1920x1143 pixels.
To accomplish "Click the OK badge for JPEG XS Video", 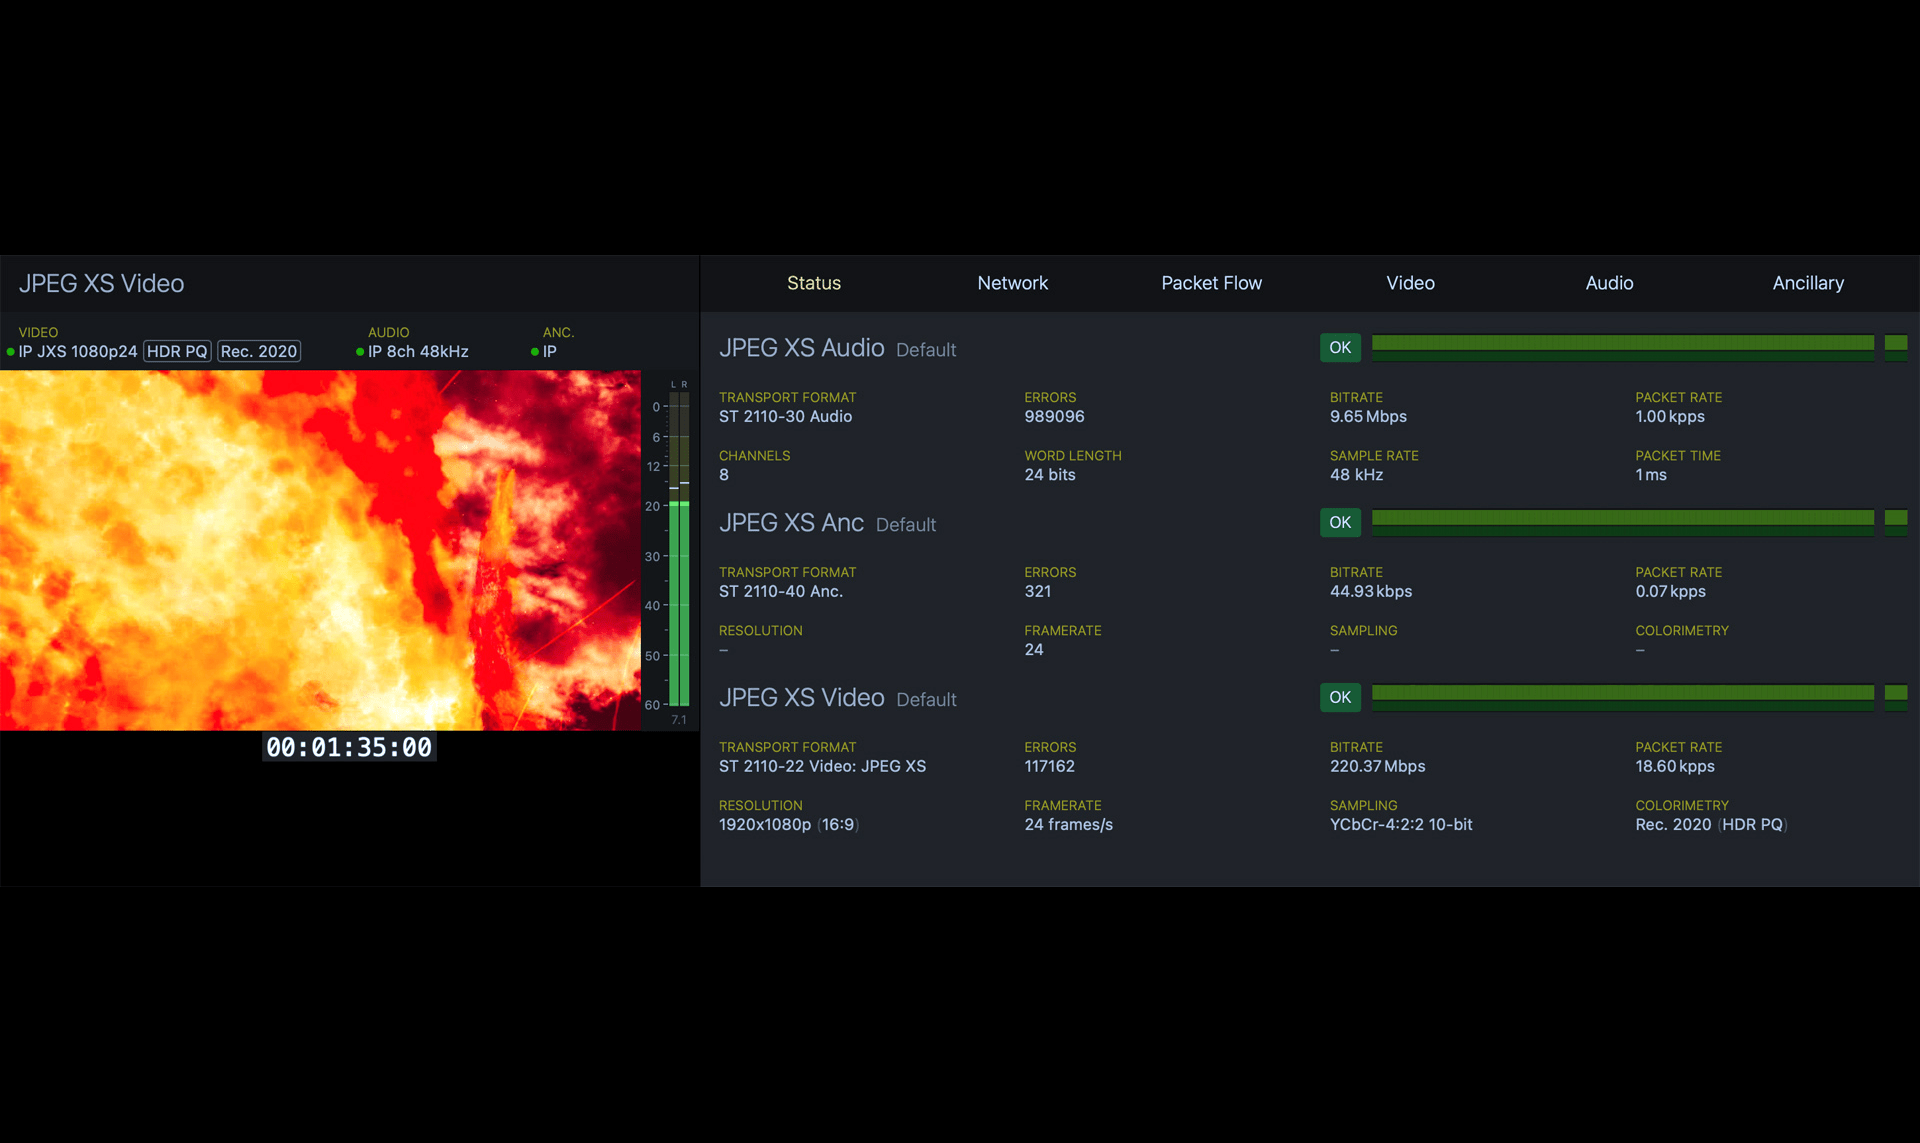I will pos(1340,697).
